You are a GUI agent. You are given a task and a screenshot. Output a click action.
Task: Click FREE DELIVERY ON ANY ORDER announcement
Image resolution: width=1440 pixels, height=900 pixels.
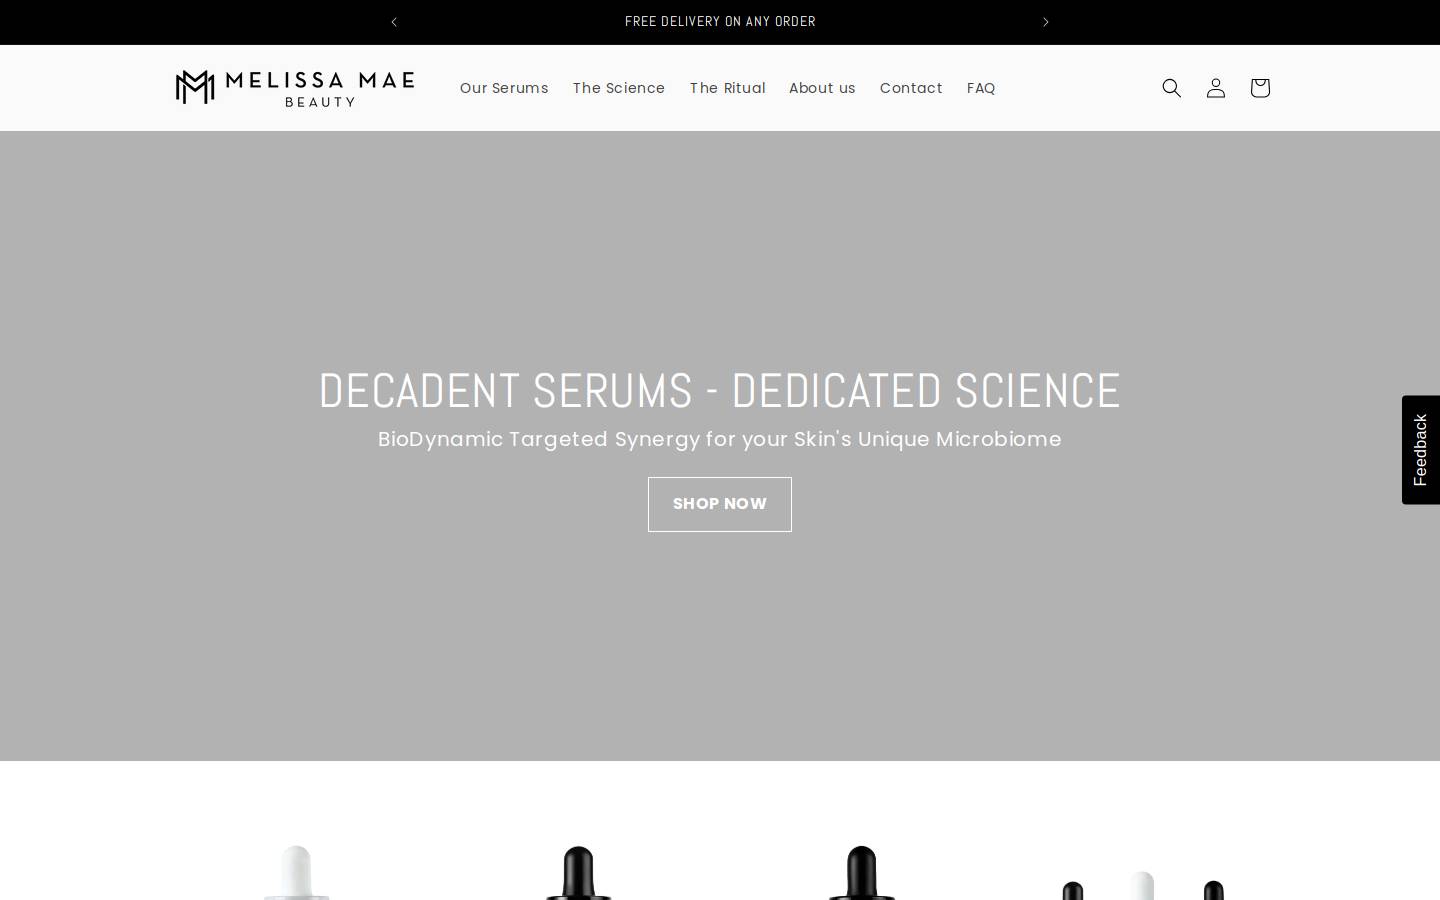[720, 22]
